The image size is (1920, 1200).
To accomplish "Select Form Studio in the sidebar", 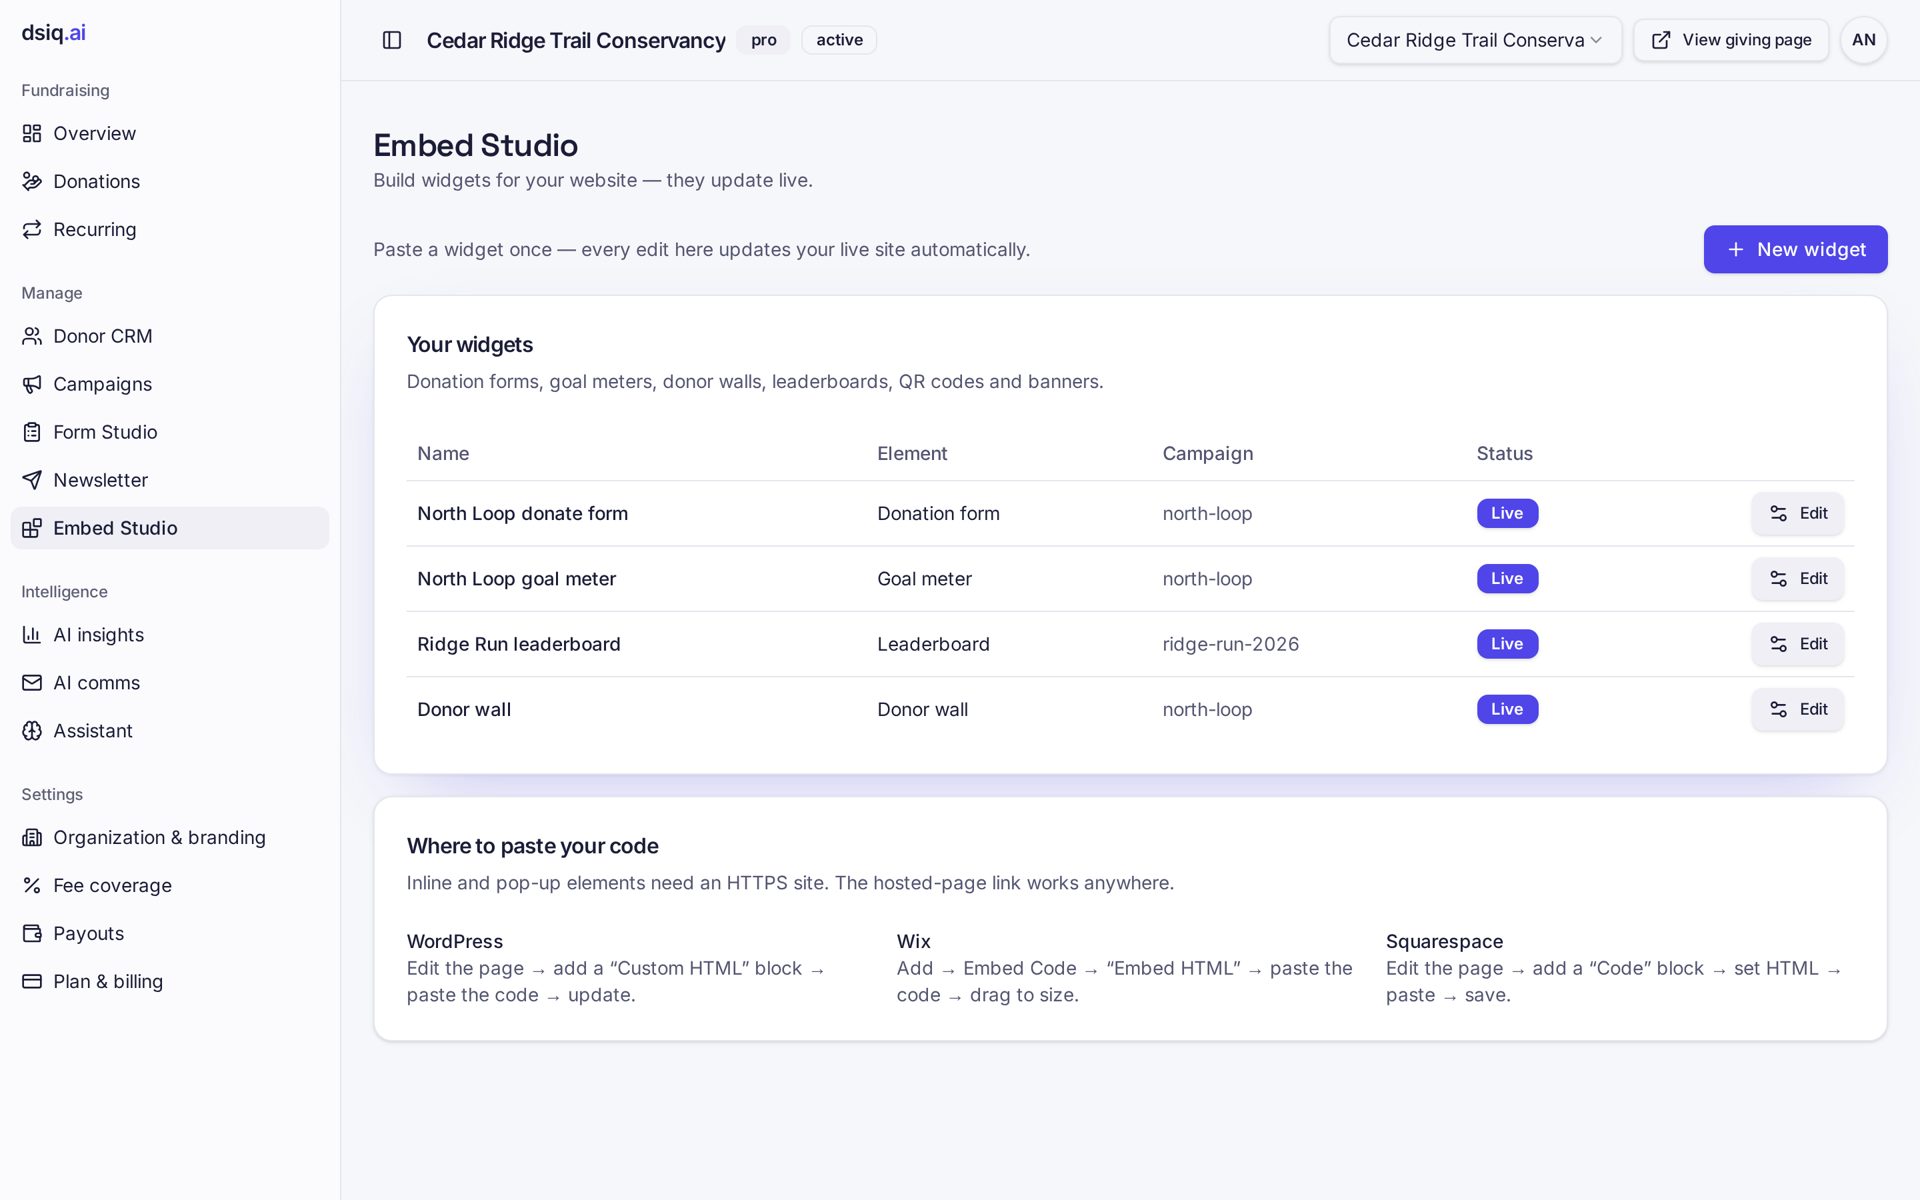I will pyautogui.click(x=170, y=432).
